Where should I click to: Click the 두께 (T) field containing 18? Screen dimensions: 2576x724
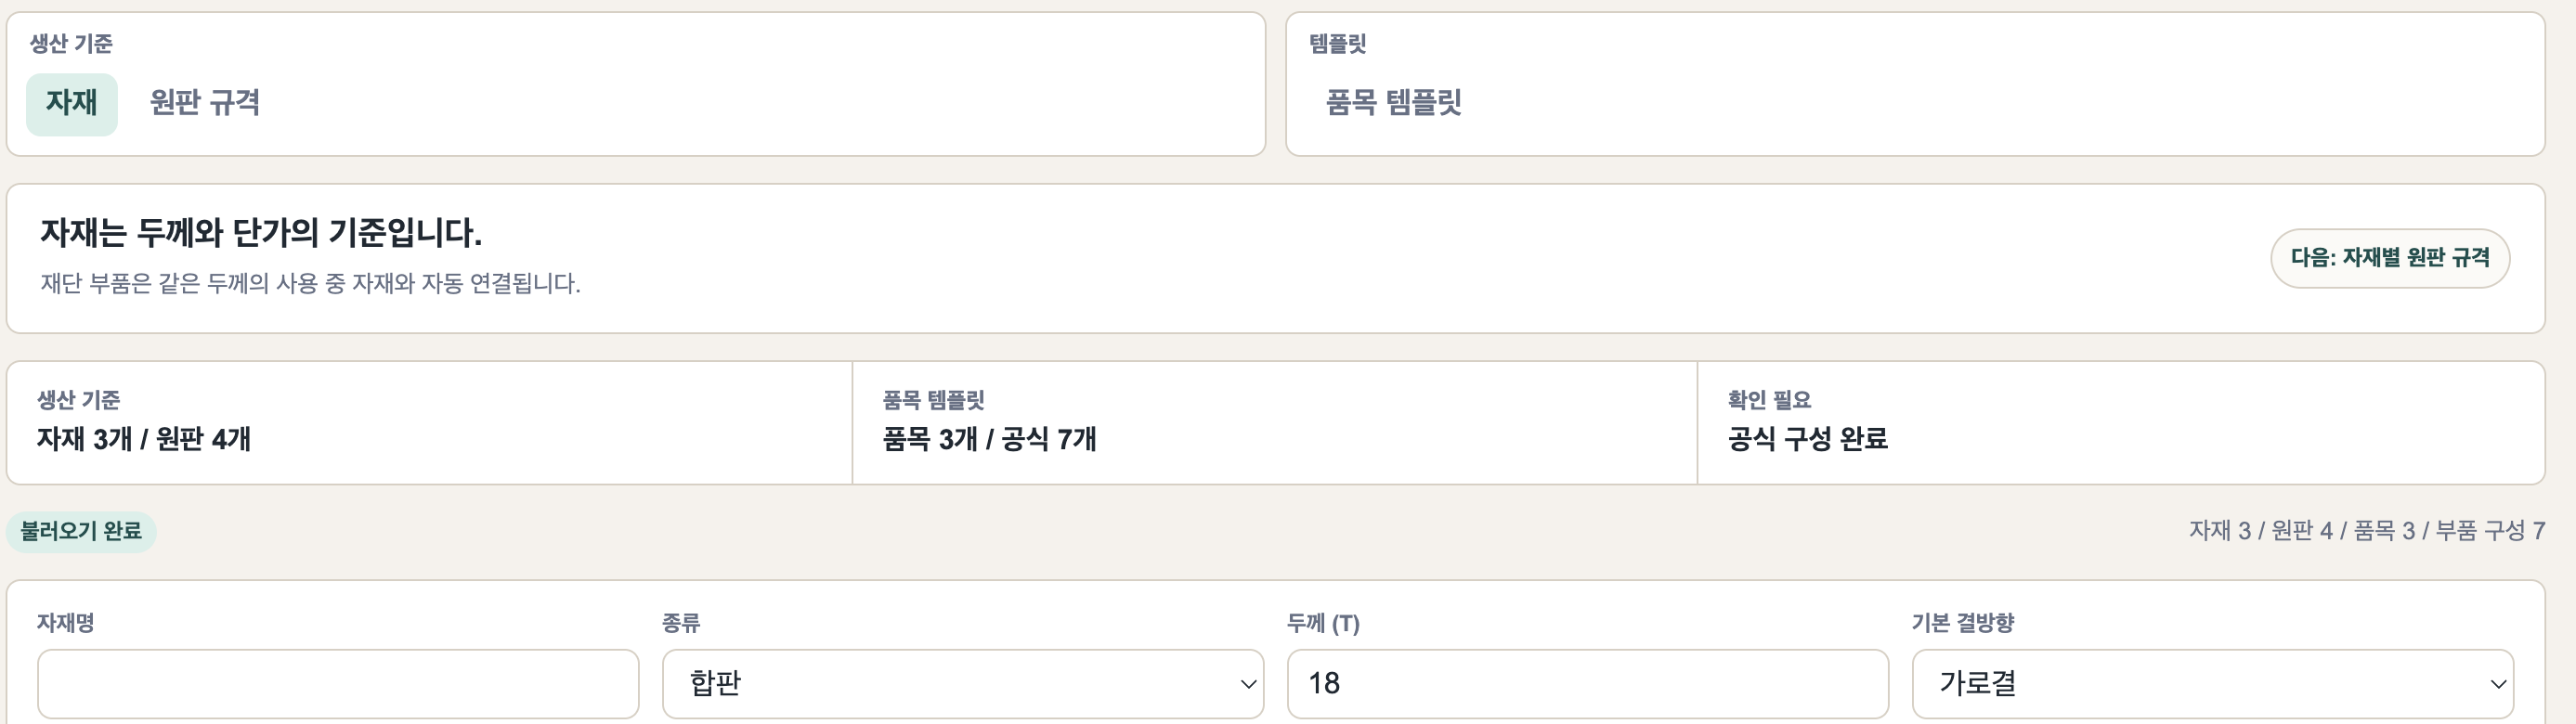coord(1588,683)
